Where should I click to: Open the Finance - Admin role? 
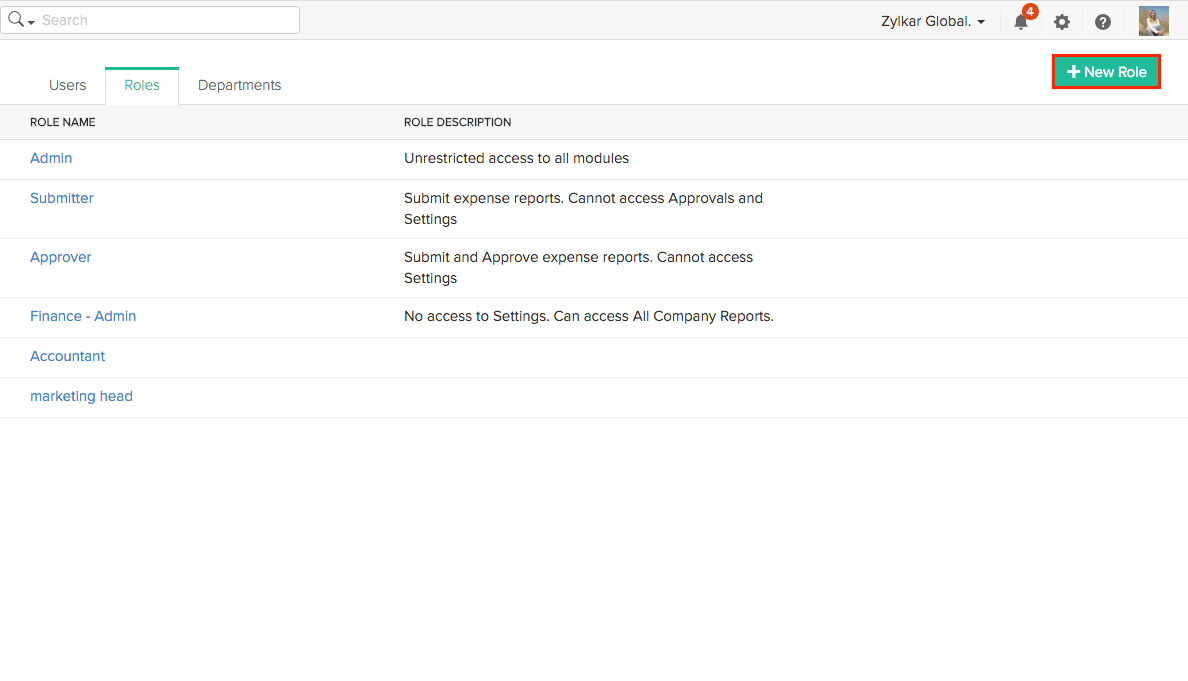pos(83,316)
